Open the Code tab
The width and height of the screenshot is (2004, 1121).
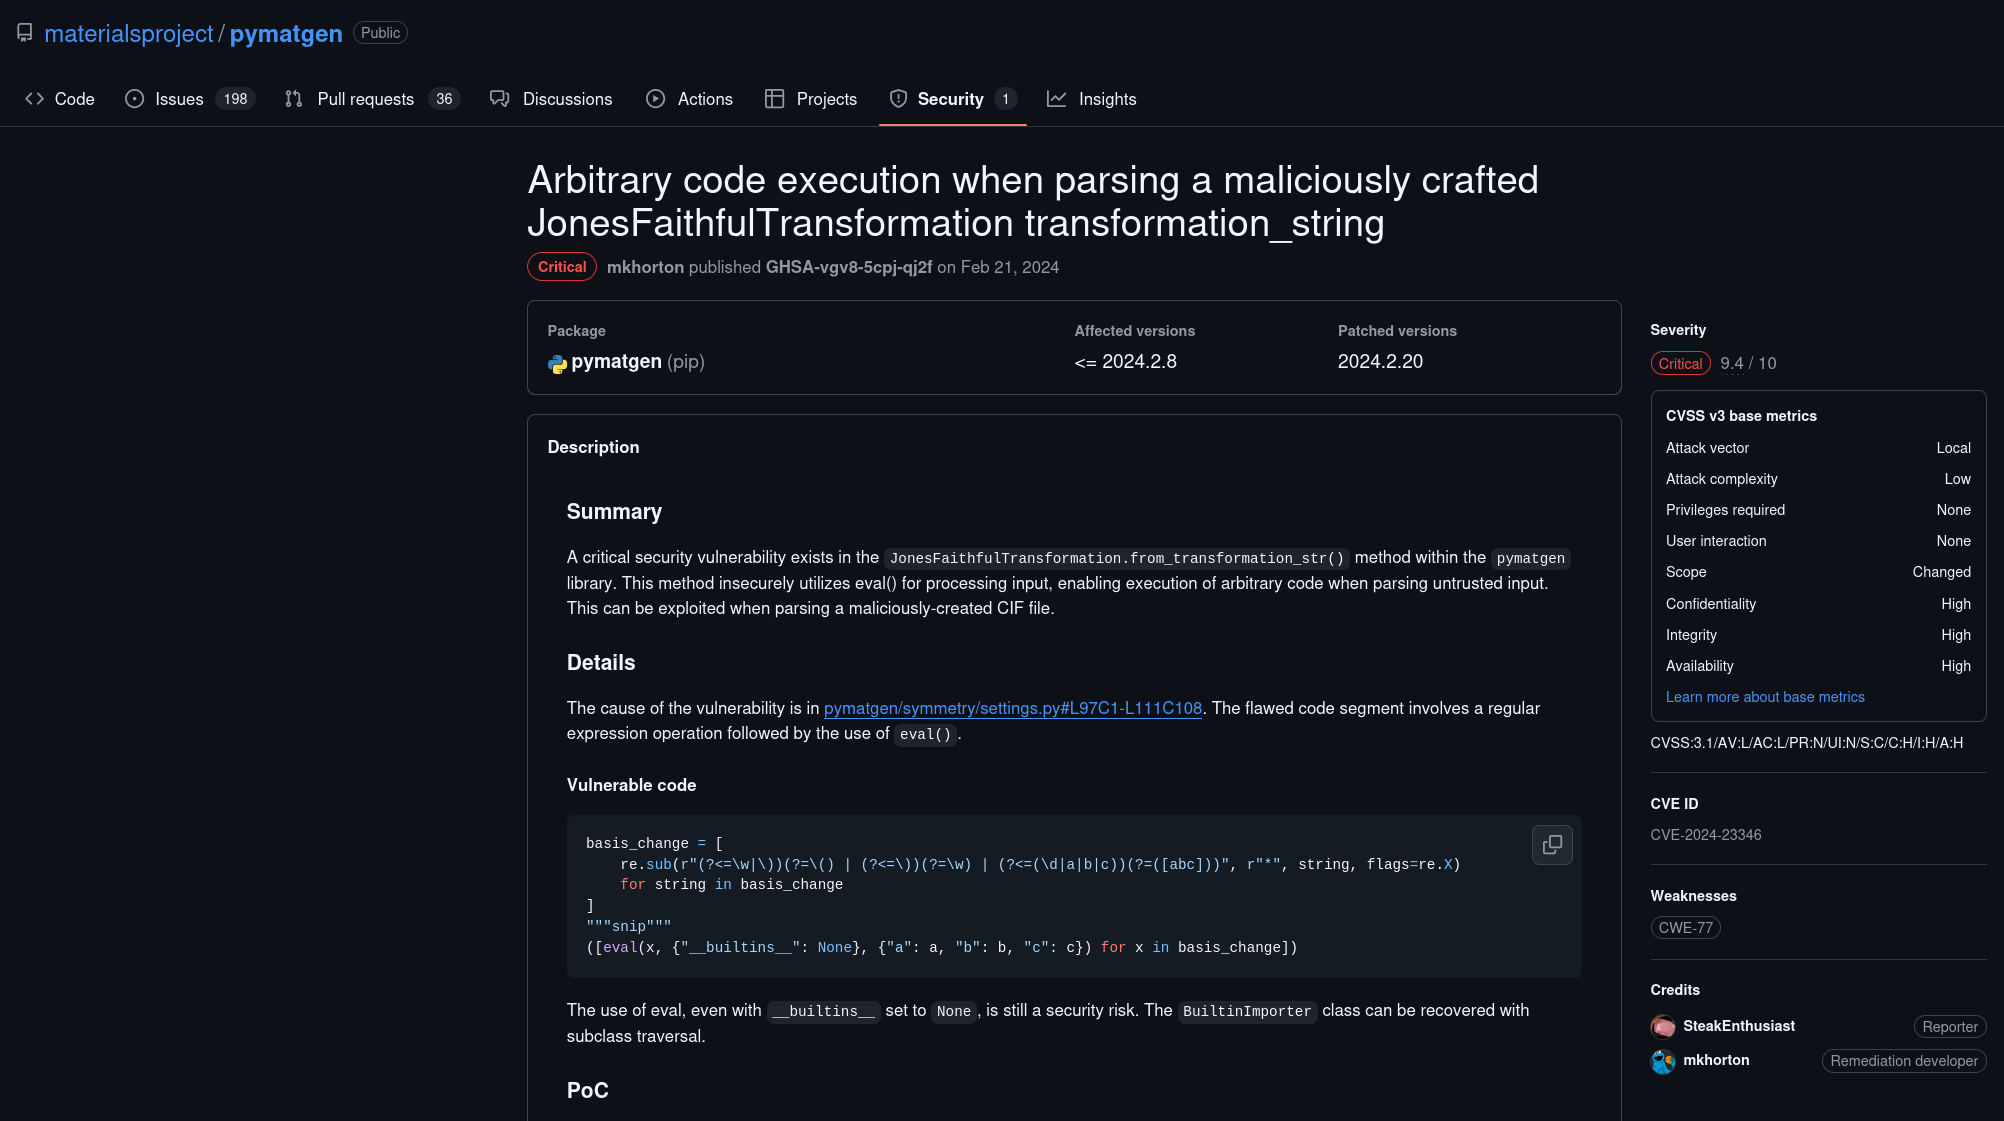tap(60, 99)
